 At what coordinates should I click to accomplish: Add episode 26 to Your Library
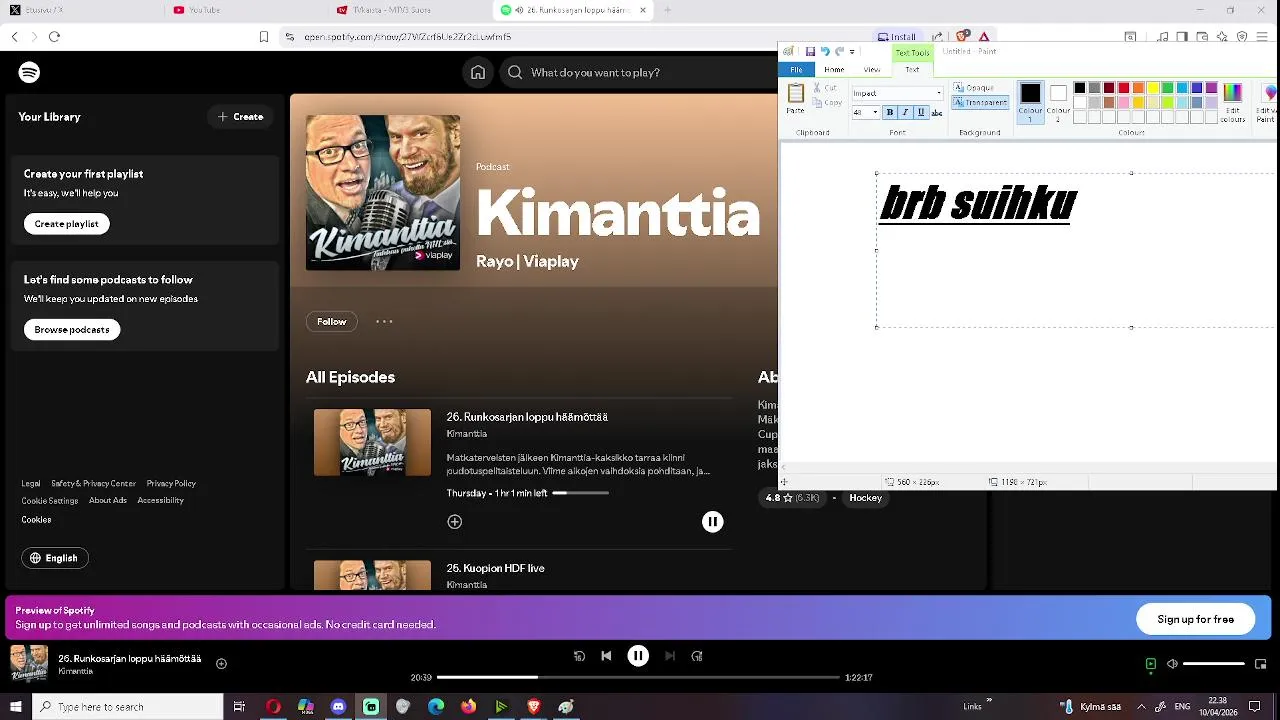[x=455, y=522]
